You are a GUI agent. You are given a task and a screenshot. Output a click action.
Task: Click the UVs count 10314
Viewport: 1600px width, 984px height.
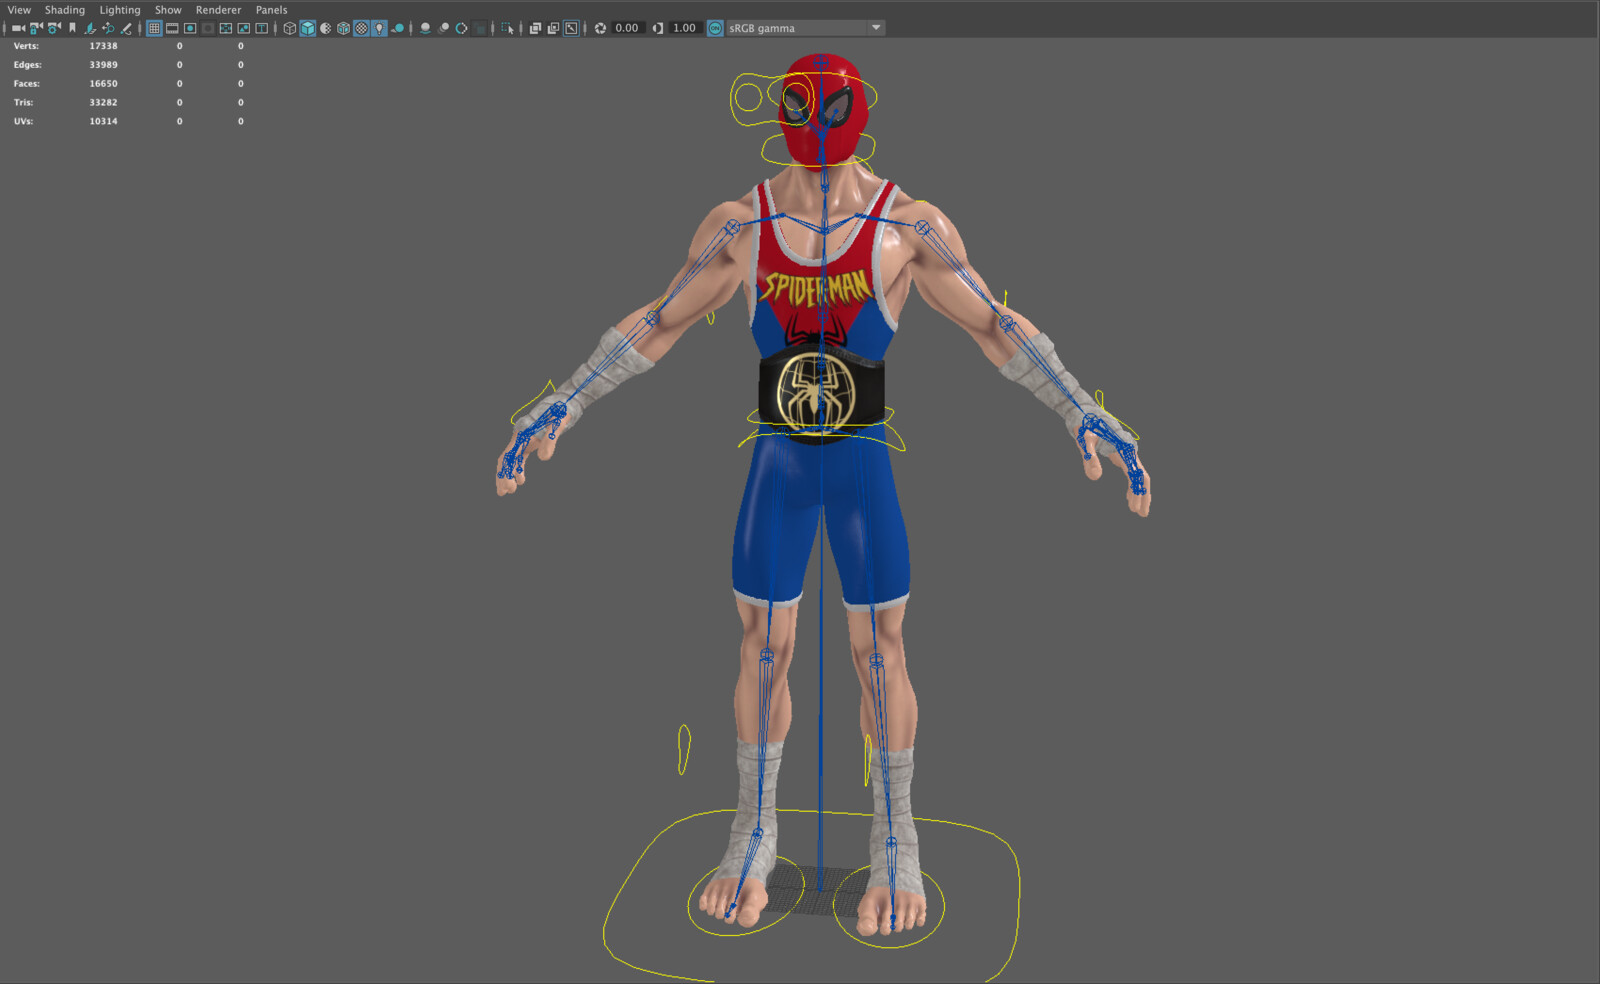103,121
